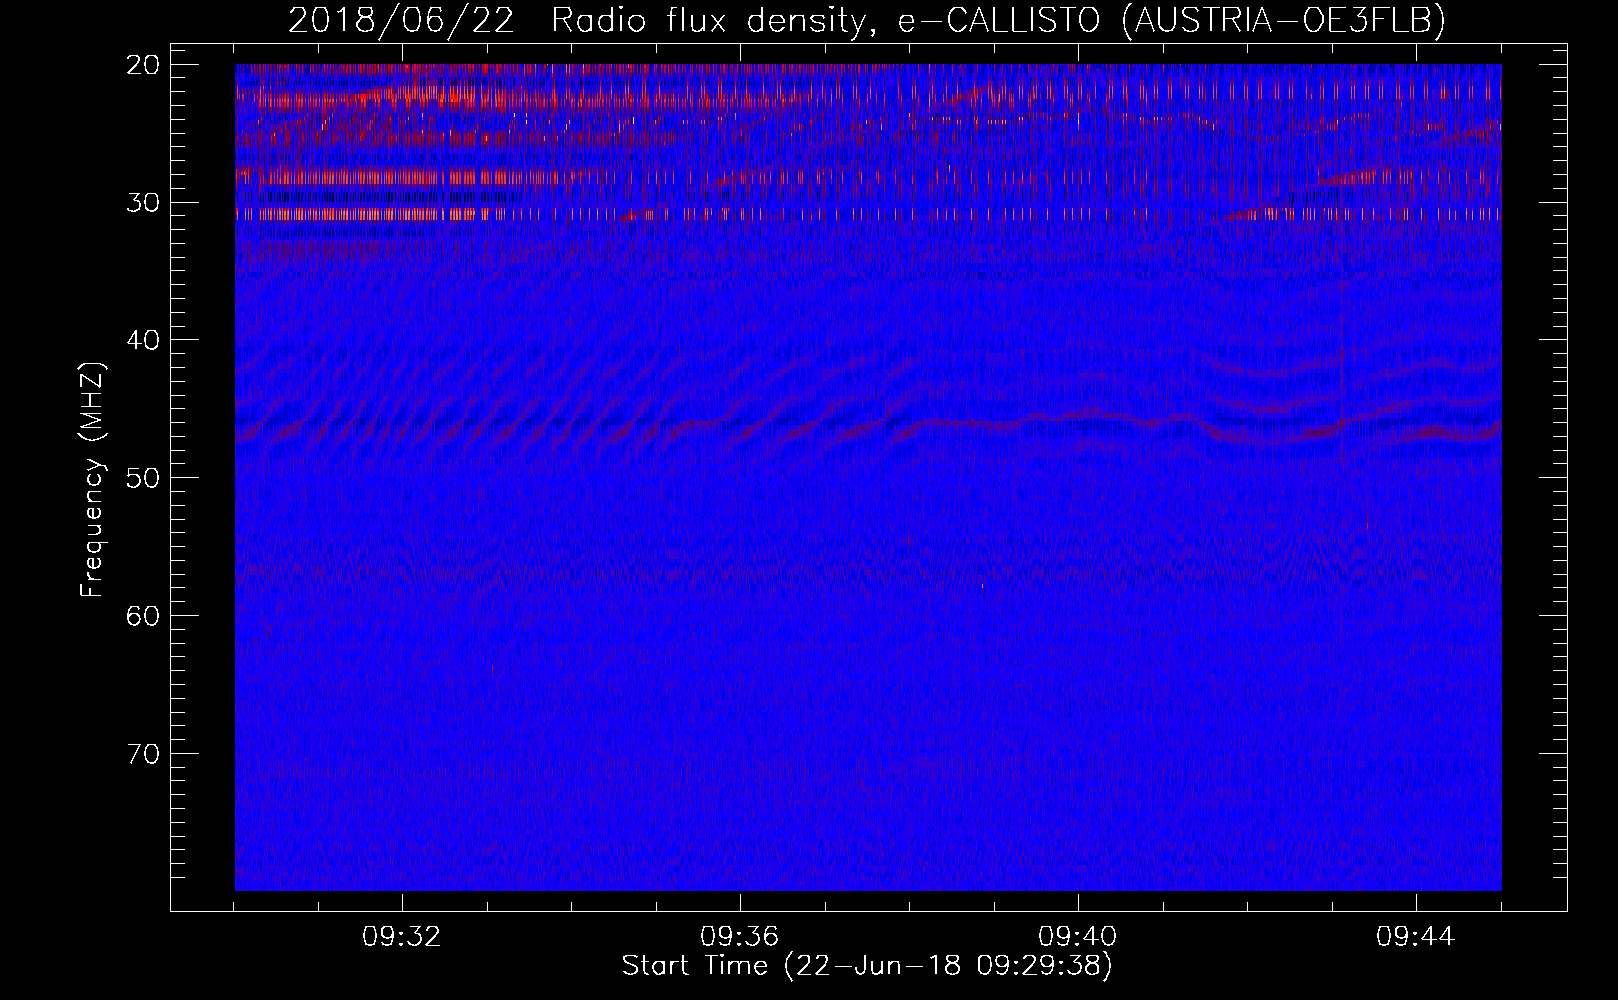Click the 09:40 time tick label
This screenshot has width=1618, height=1000.
point(1078,937)
